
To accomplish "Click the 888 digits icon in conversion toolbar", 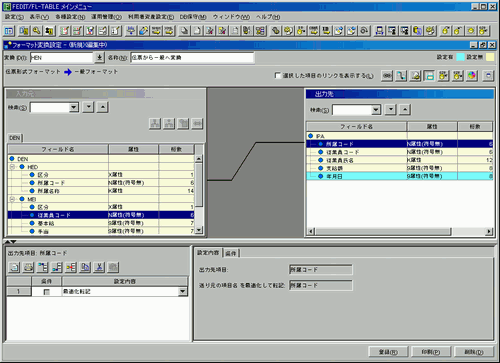I will [x=387, y=76].
